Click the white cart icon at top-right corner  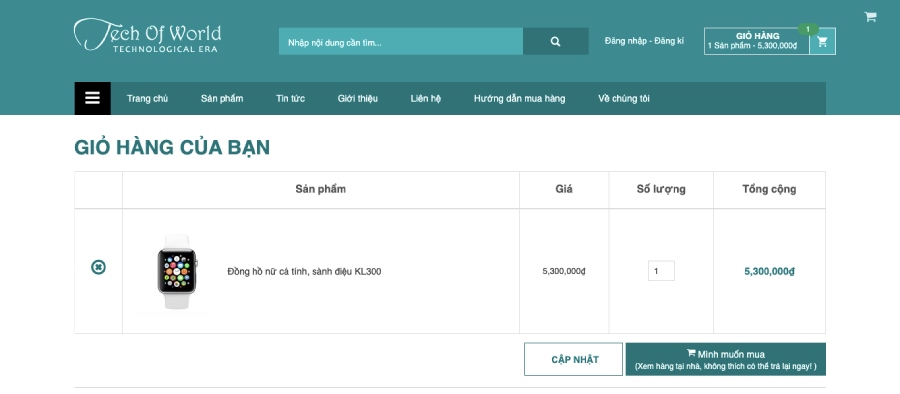click(x=870, y=17)
